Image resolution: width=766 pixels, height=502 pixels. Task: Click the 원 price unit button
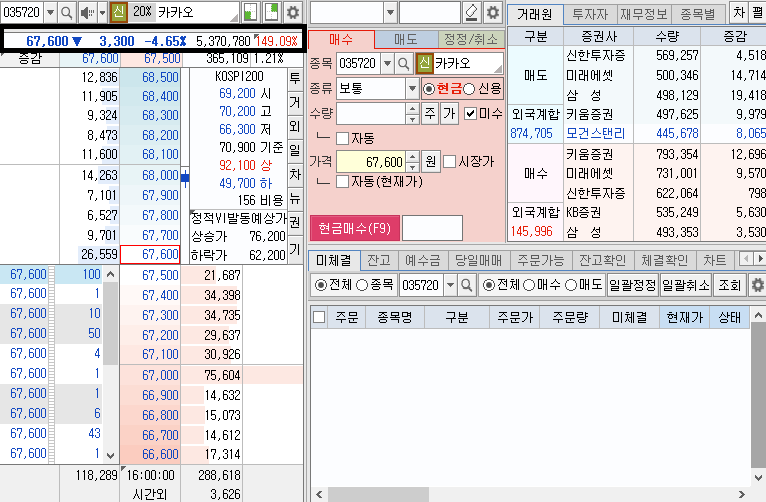(x=430, y=162)
